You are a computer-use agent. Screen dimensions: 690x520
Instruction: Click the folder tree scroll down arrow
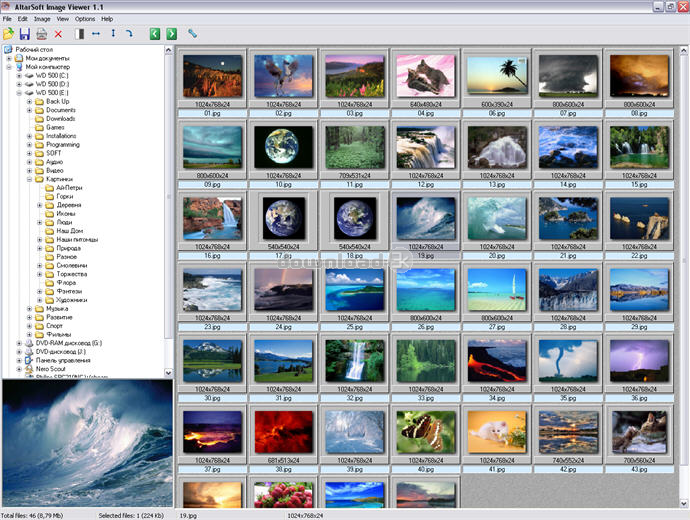[x=169, y=373]
